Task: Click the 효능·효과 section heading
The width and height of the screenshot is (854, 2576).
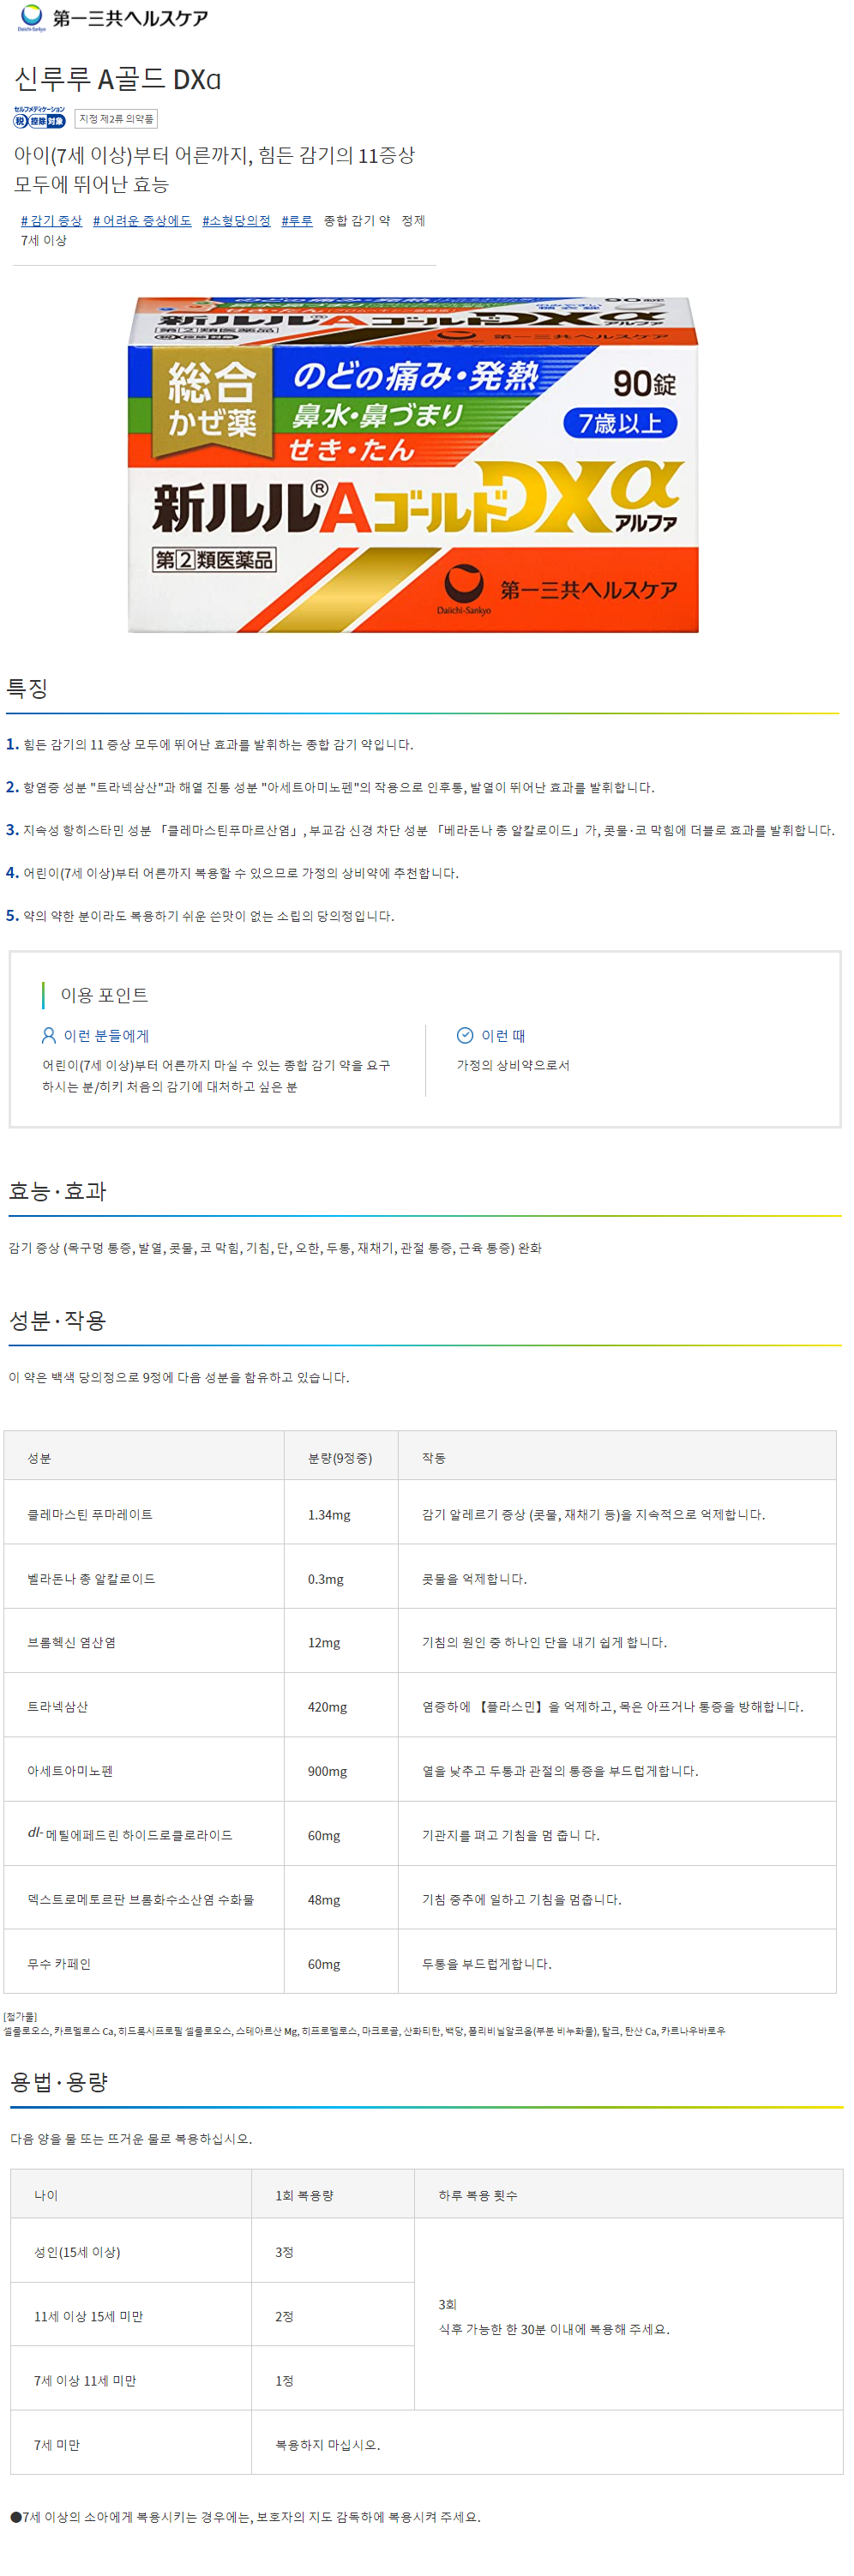Action: (x=58, y=1190)
